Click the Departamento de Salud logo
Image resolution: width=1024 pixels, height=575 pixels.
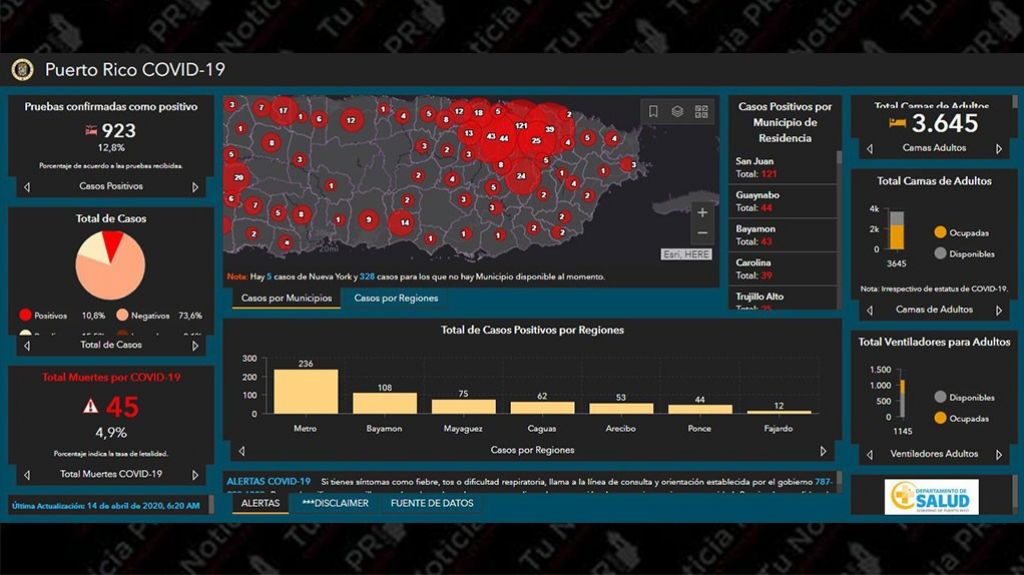(931, 496)
